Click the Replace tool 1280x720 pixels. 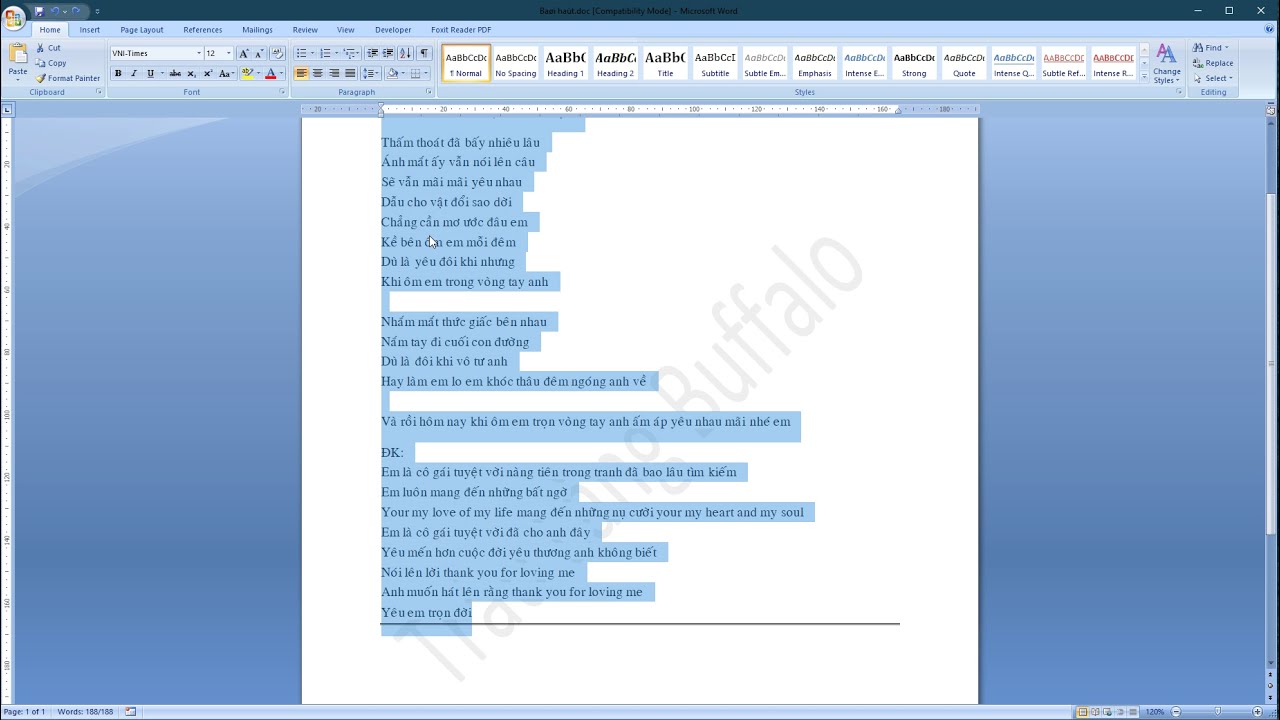point(1212,63)
